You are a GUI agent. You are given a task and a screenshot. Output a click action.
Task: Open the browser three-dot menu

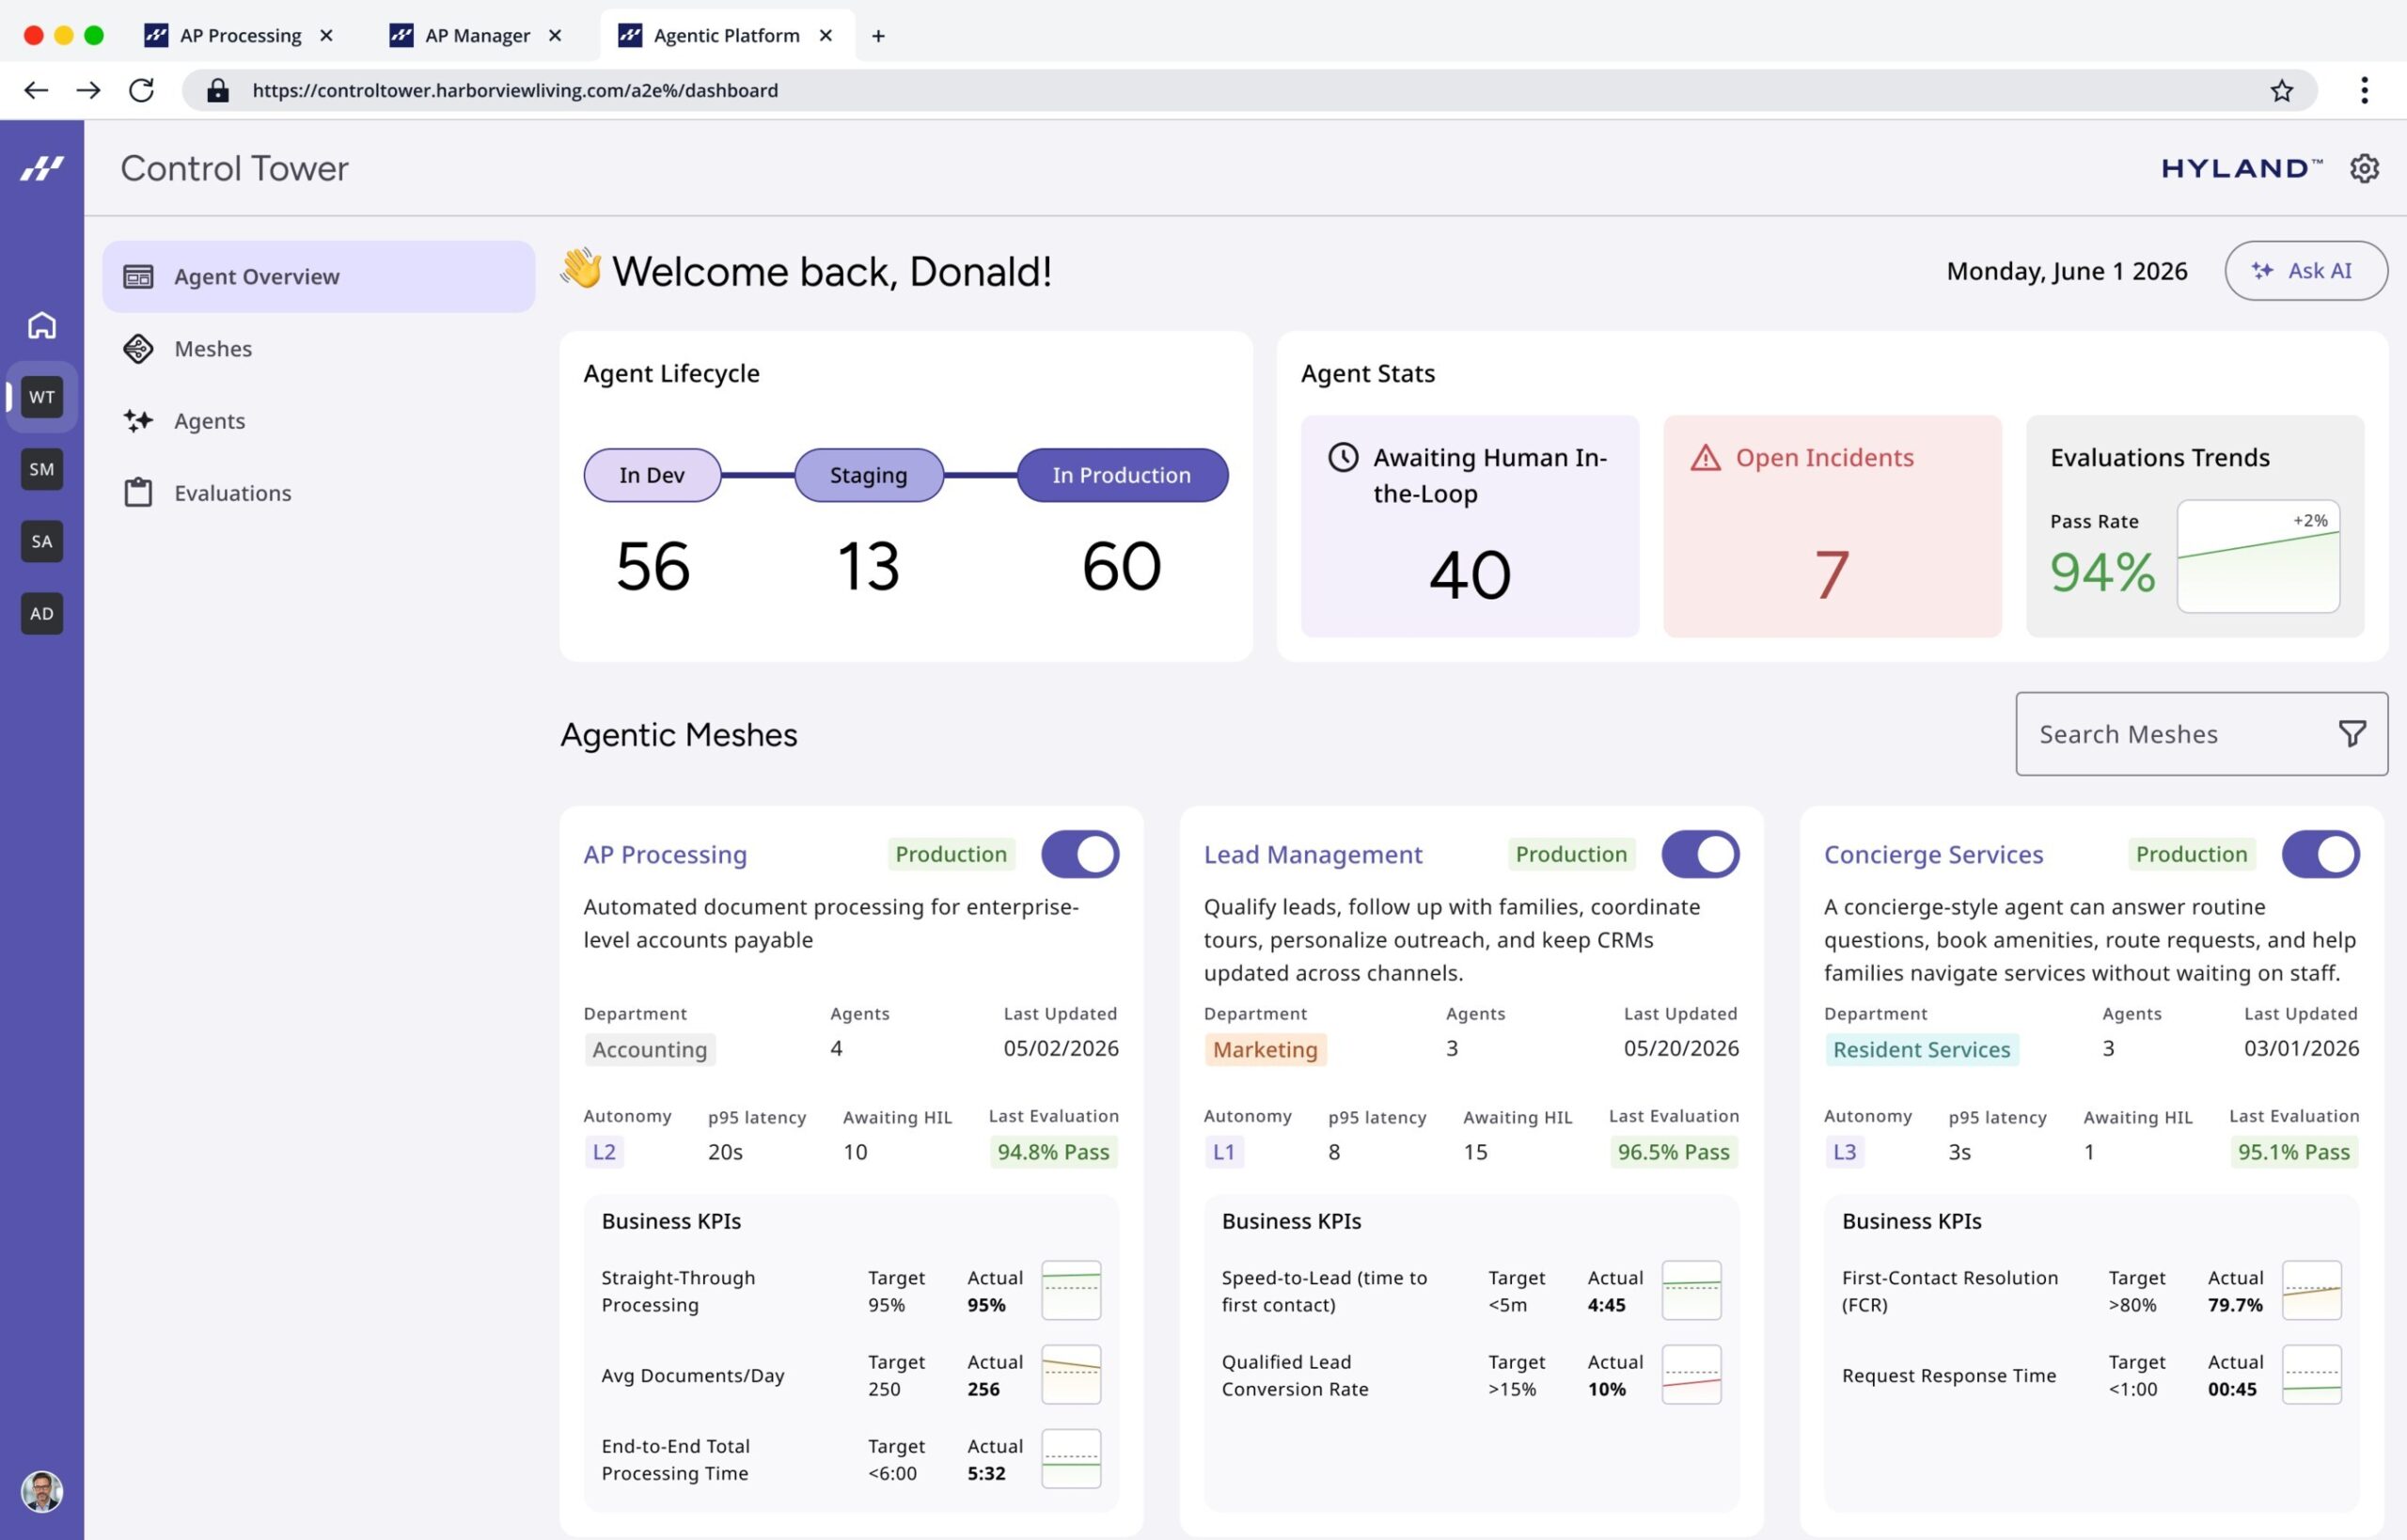[2364, 90]
